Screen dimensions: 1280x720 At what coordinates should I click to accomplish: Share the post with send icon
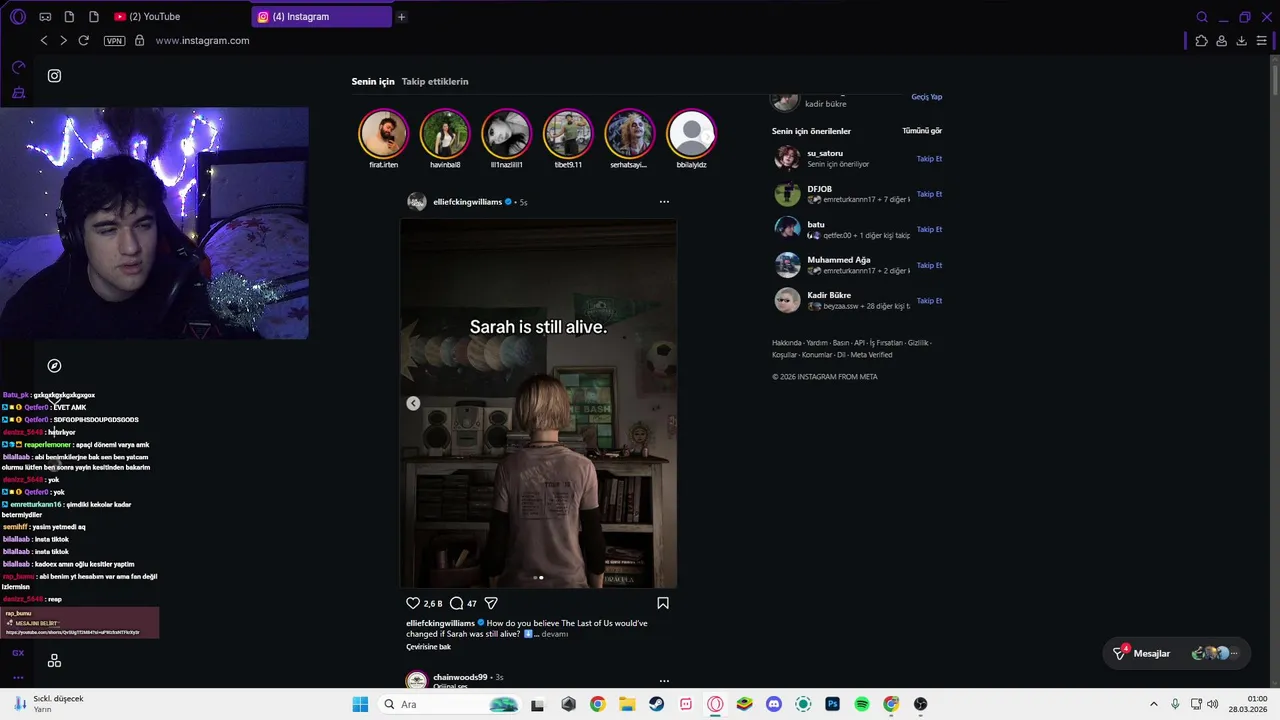(491, 603)
